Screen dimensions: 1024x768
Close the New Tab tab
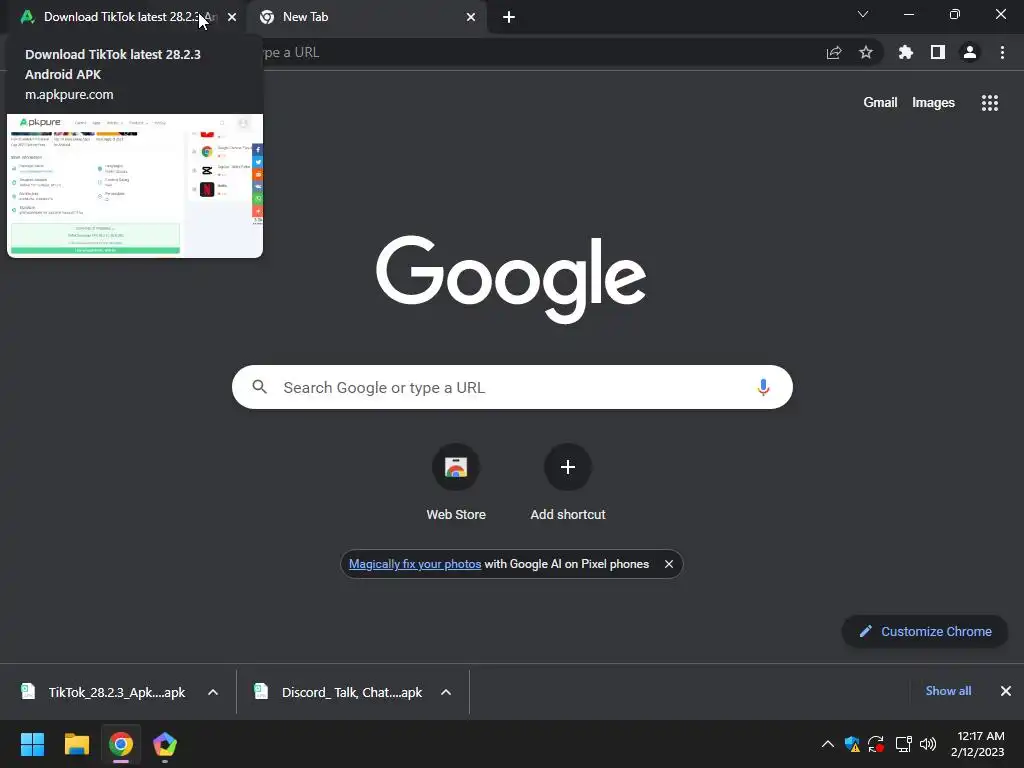pyautogui.click(x=471, y=17)
